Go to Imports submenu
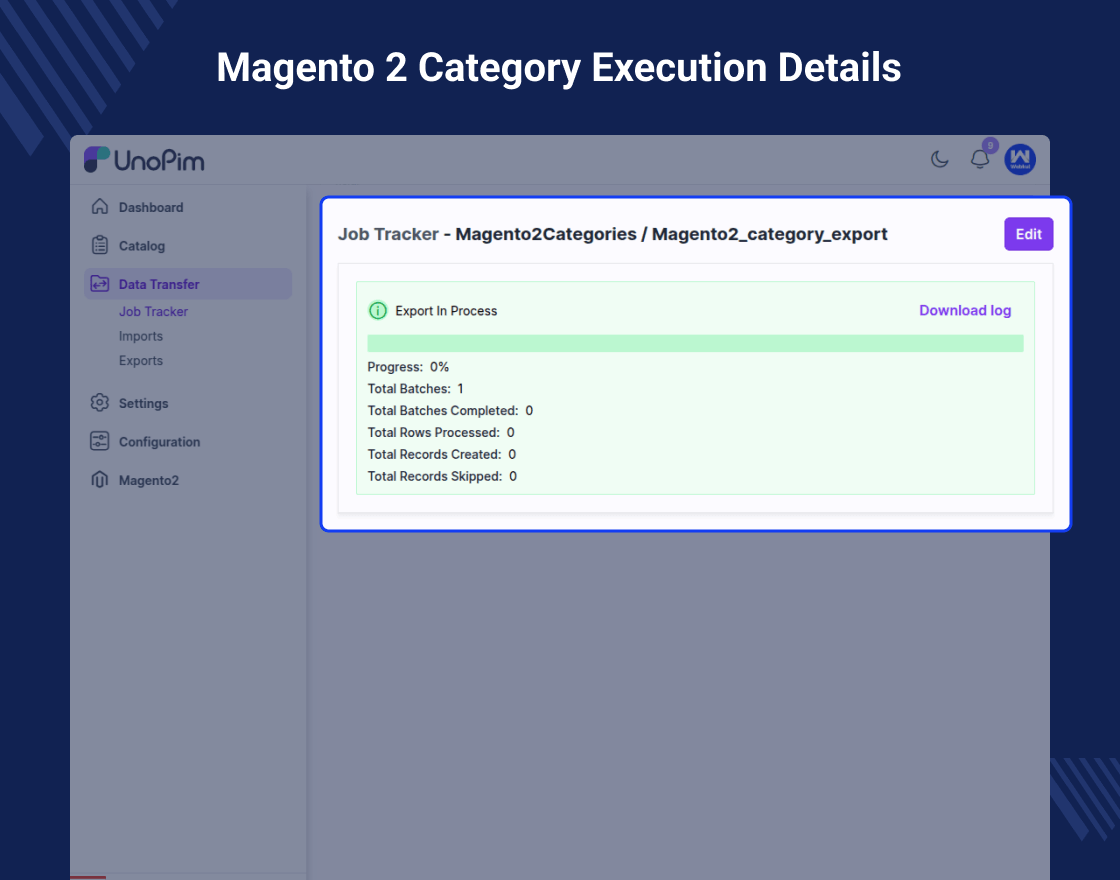The image size is (1120, 880). tap(141, 336)
